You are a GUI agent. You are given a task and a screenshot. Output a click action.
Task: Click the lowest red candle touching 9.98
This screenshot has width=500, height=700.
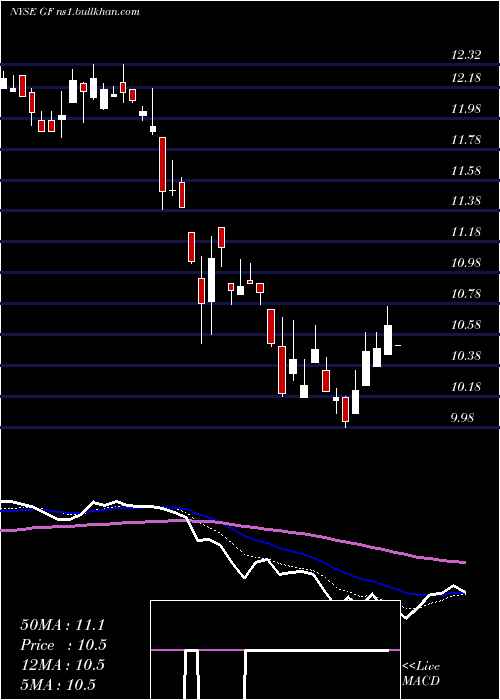coord(345,410)
